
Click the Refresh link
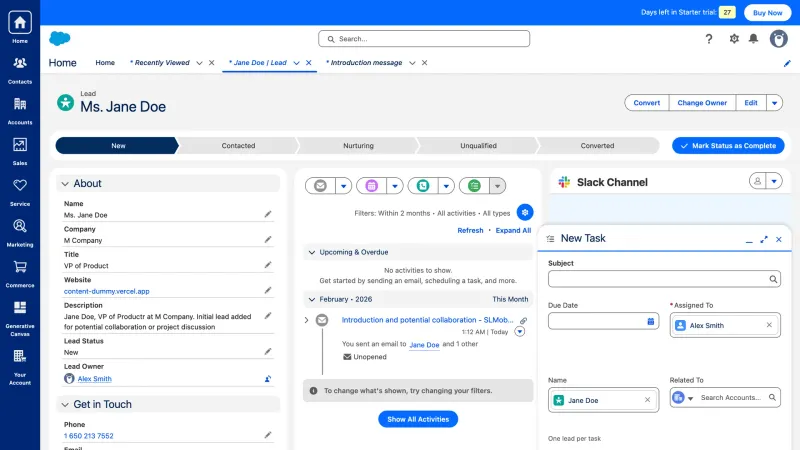pyautogui.click(x=470, y=231)
